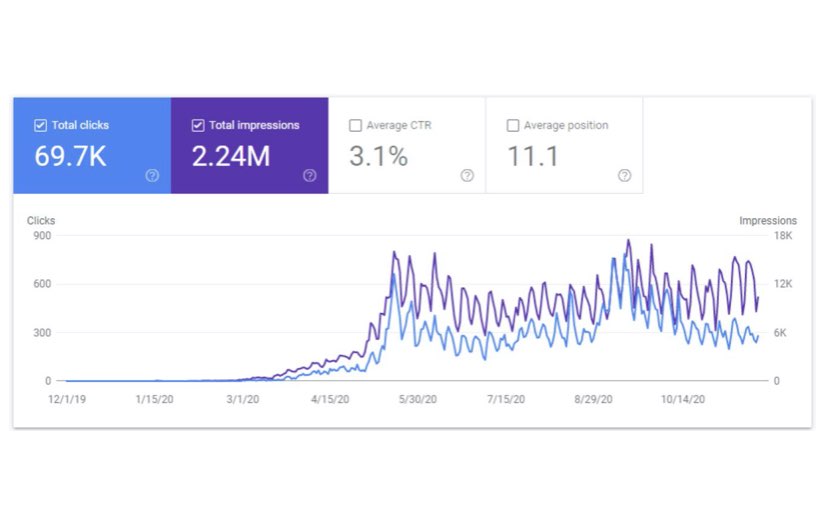The image size is (825, 525).
Task: Click the 18K impressions gridline label
Action: point(783,236)
